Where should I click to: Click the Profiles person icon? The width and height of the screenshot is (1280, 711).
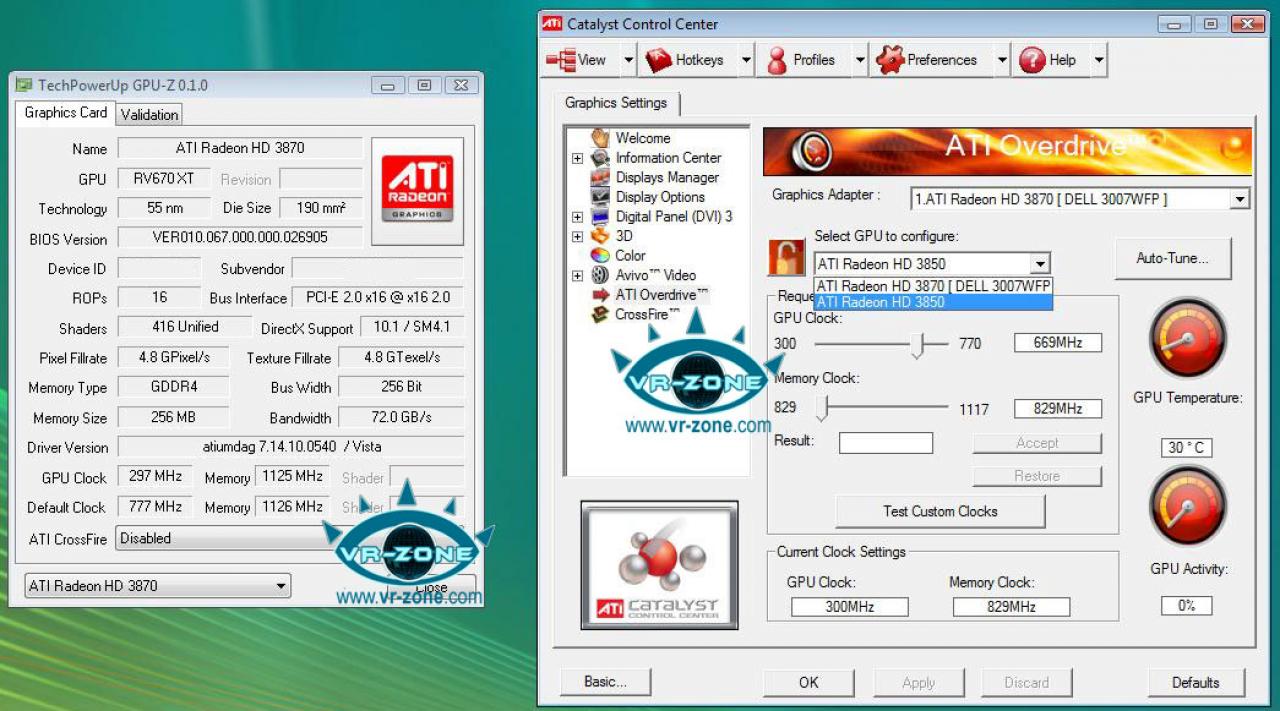pyautogui.click(x=777, y=60)
